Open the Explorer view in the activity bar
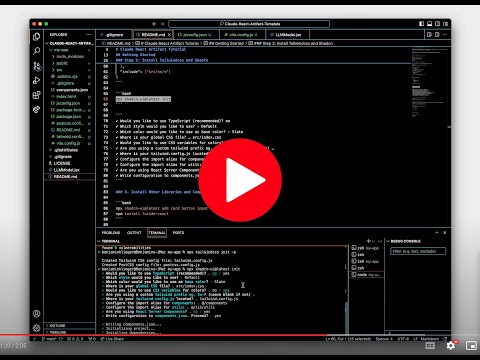The width and height of the screenshot is (480, 360). click(x=37, y=37)
